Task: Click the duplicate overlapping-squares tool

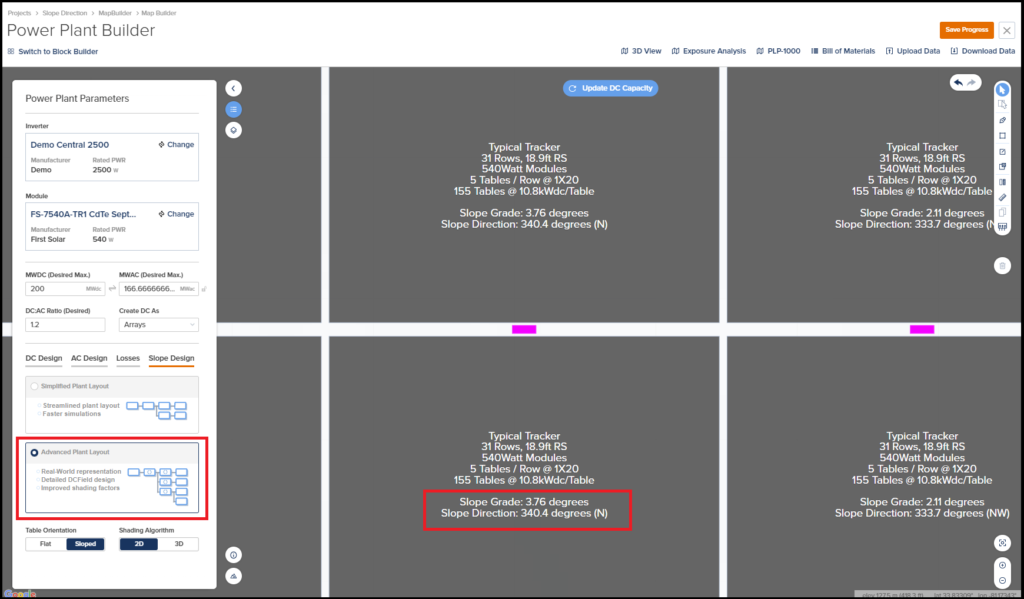Action: tap(1002, 167)
